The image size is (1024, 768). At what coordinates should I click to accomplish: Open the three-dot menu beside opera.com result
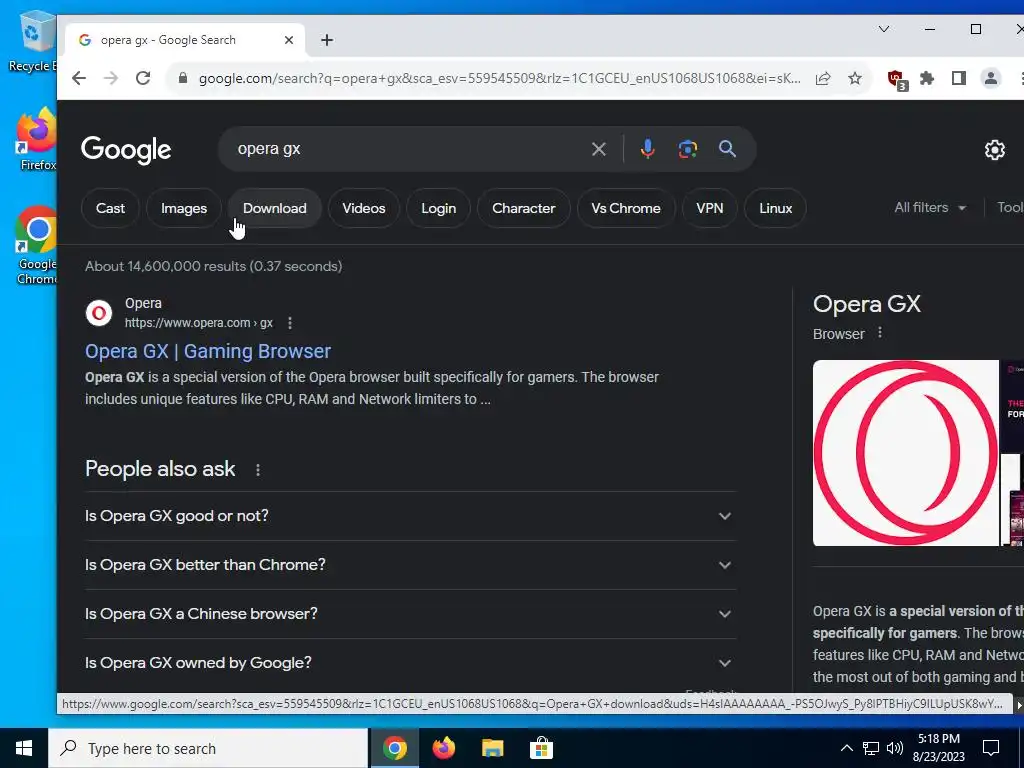click(290, 323)
